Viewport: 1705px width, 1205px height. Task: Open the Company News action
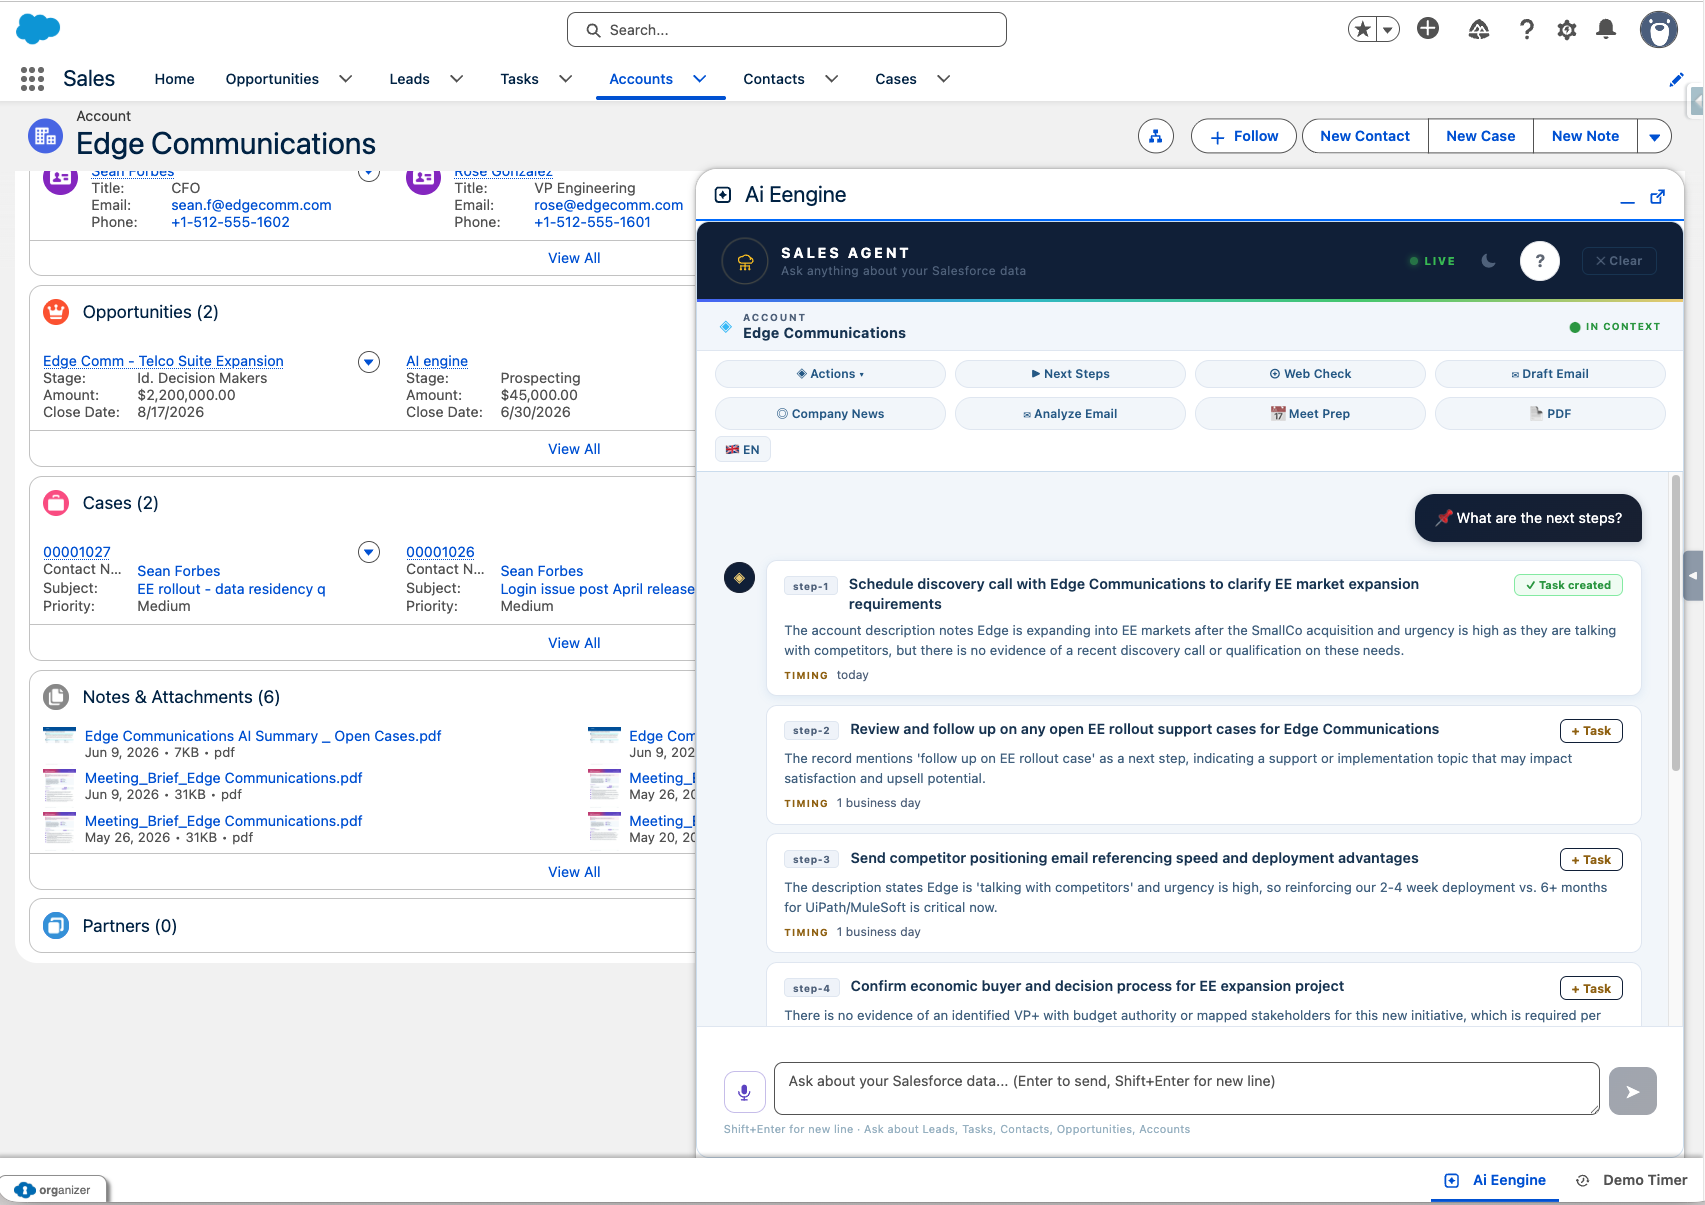[831, 414]
